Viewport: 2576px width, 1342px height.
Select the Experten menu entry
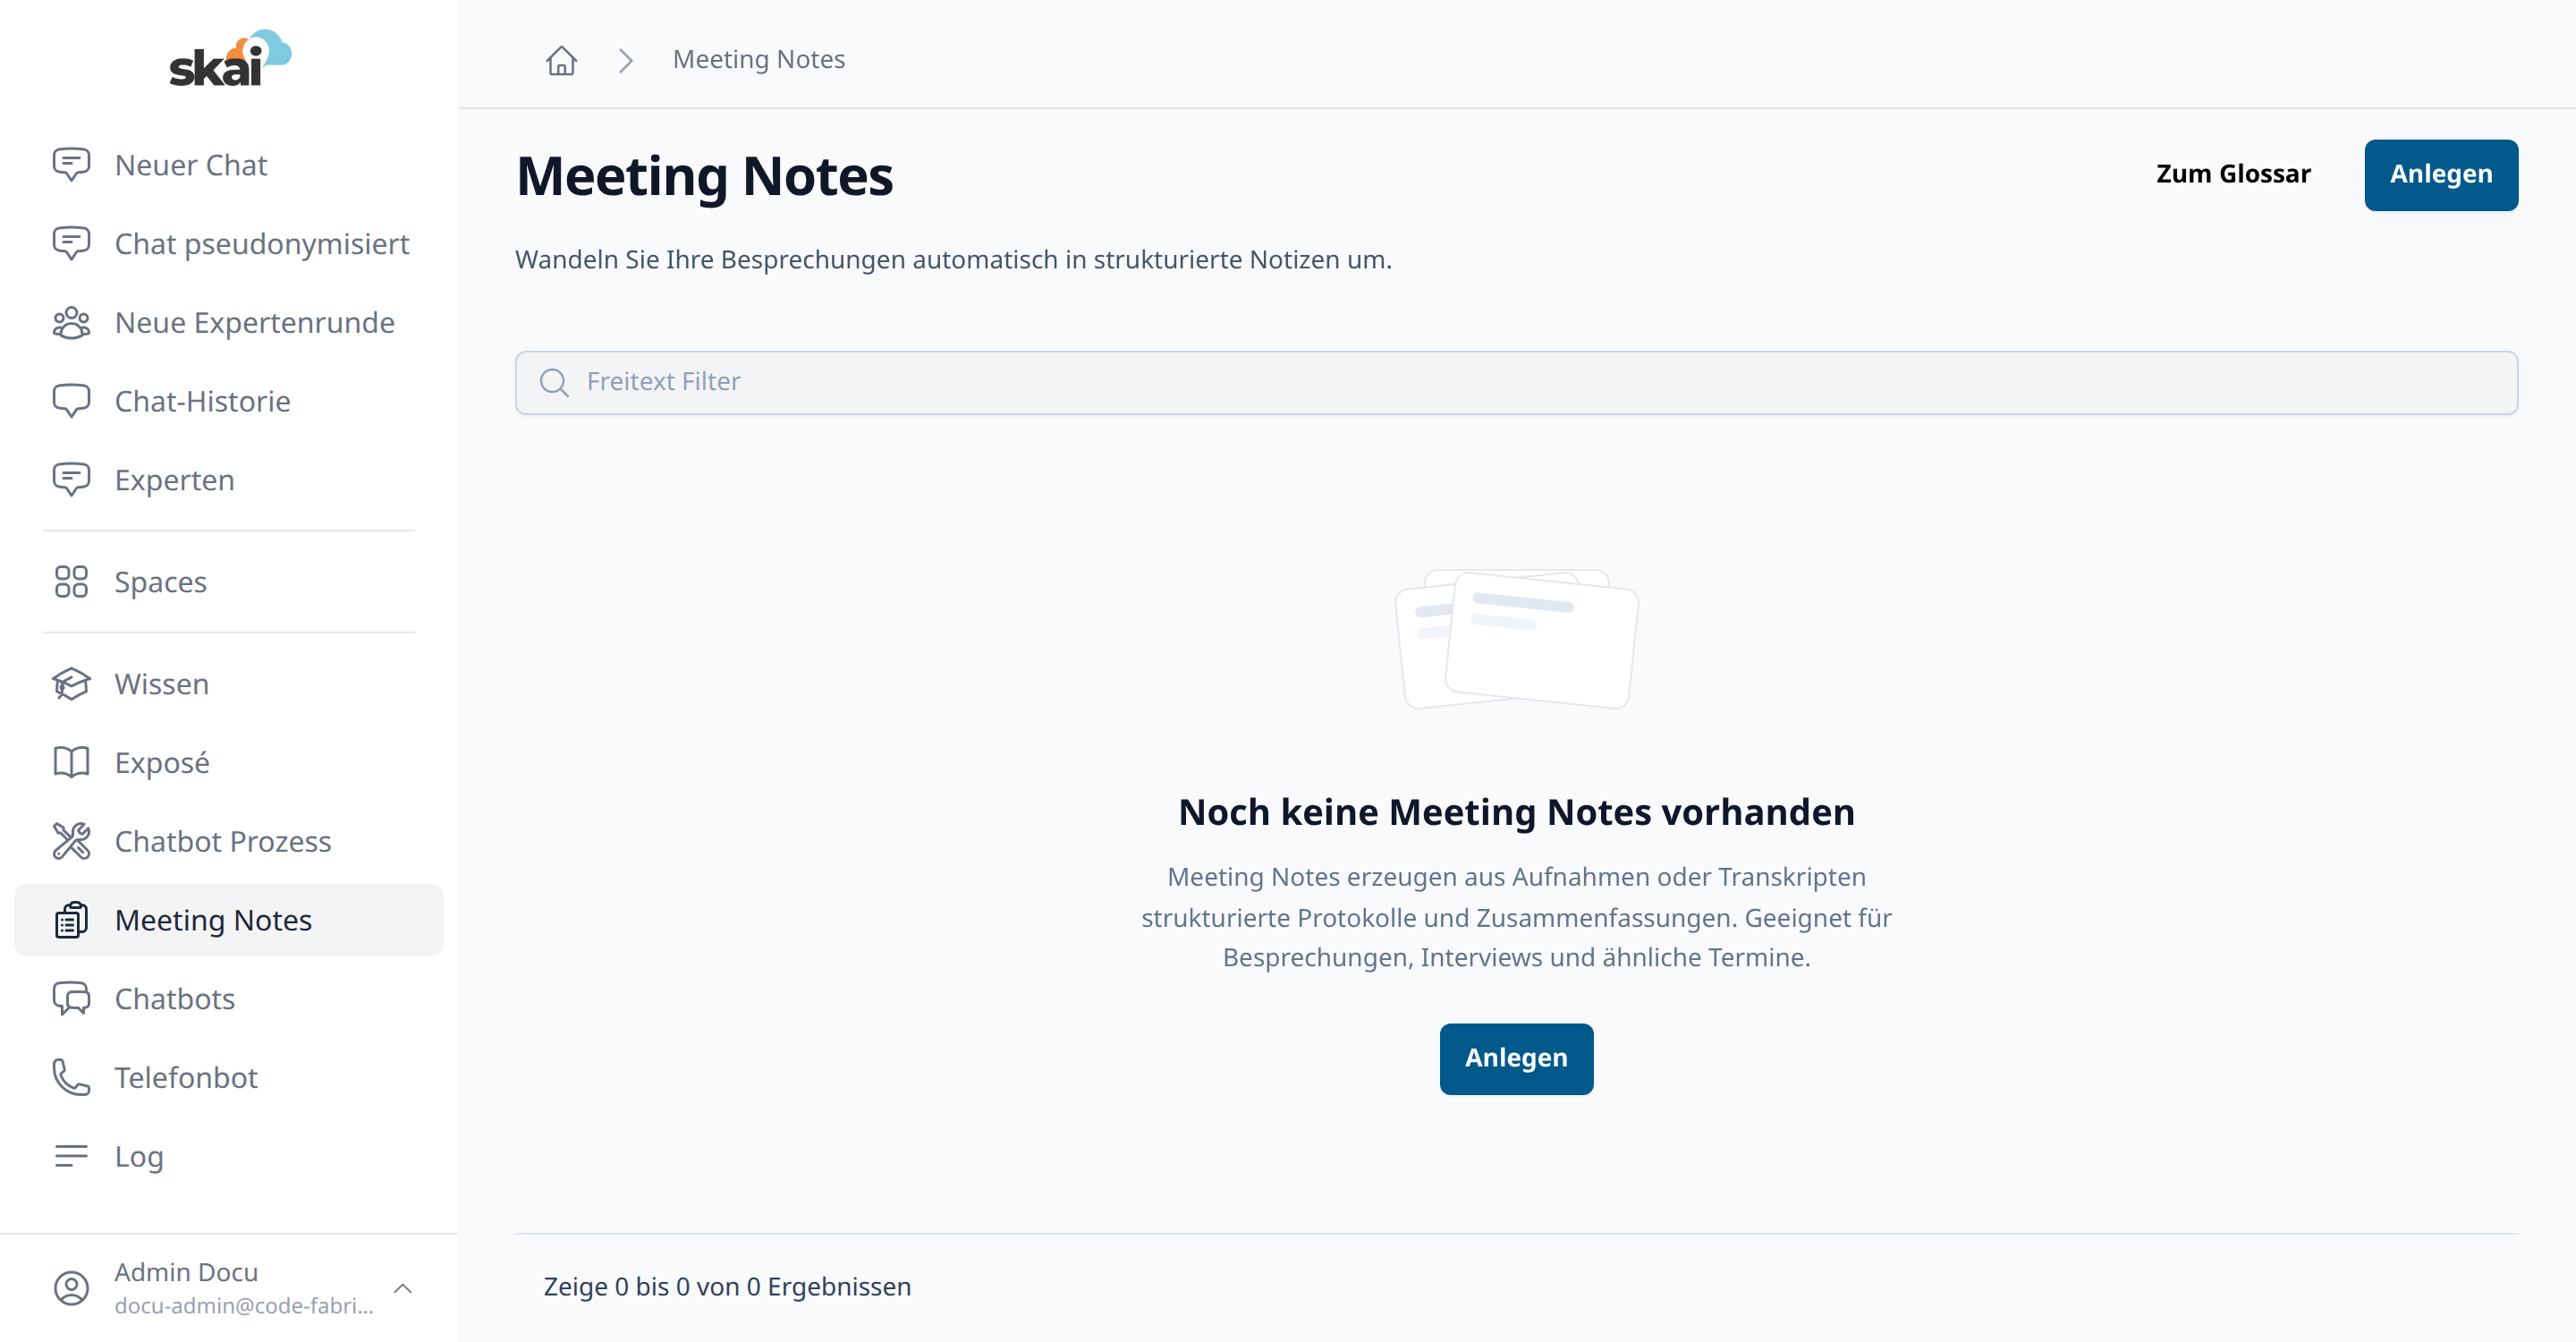pyautogui.click(x=229, y=480)
